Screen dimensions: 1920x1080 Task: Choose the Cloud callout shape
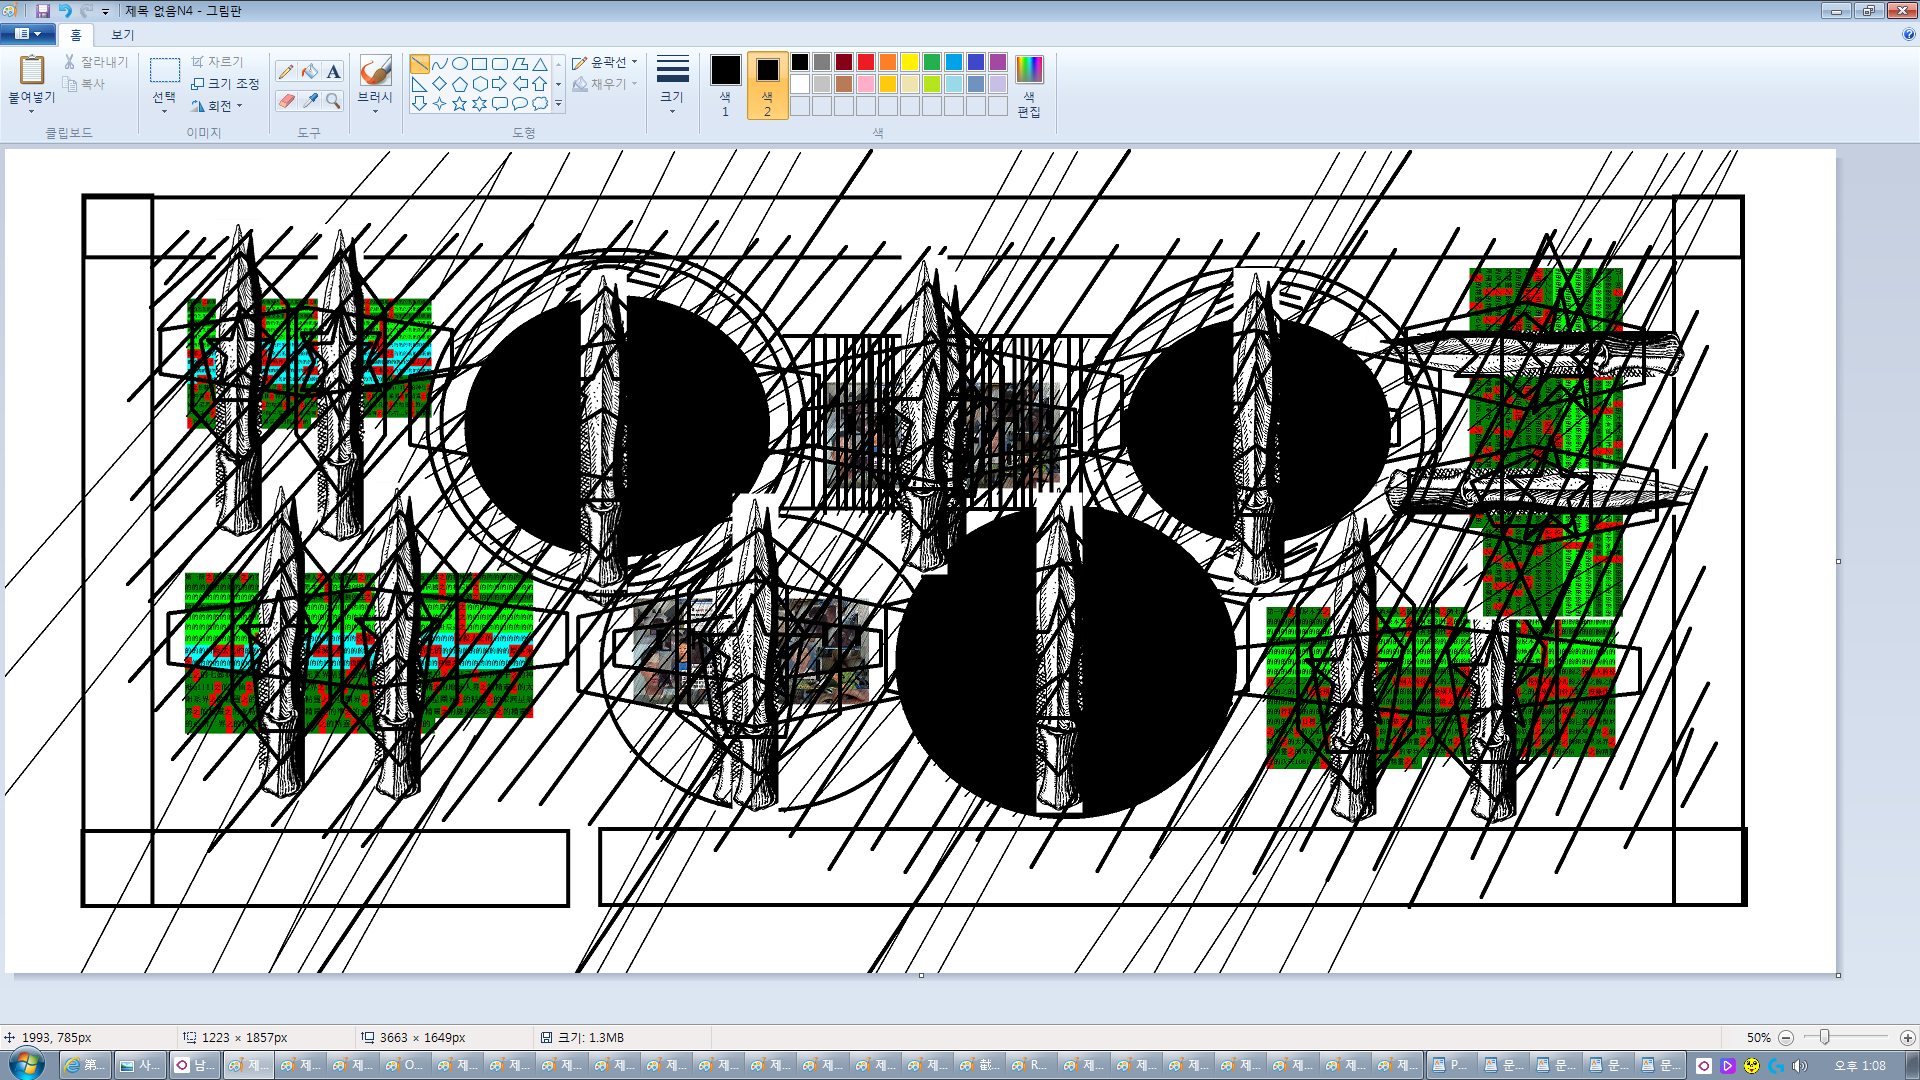[x=540, y=104]
